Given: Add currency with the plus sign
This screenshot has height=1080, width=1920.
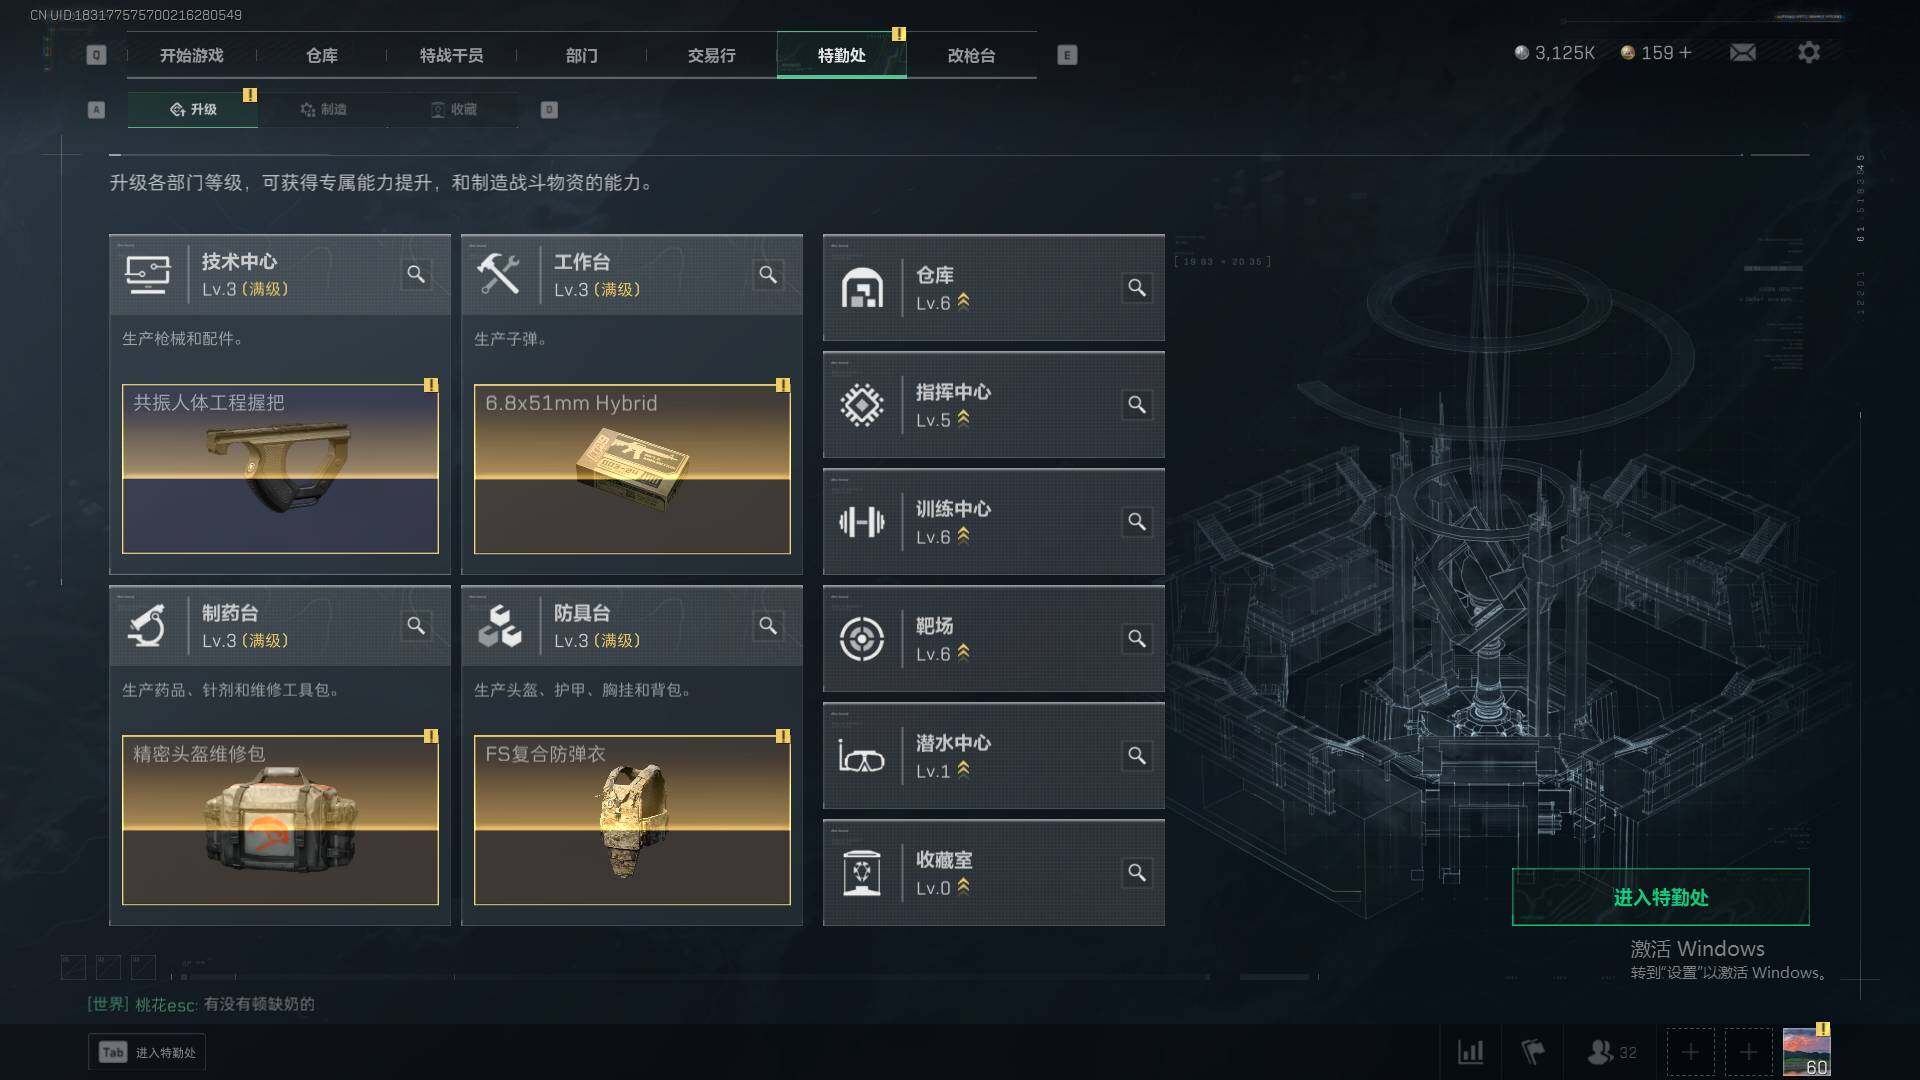Looking at the screenshot, I should (x=1686, y=52).
